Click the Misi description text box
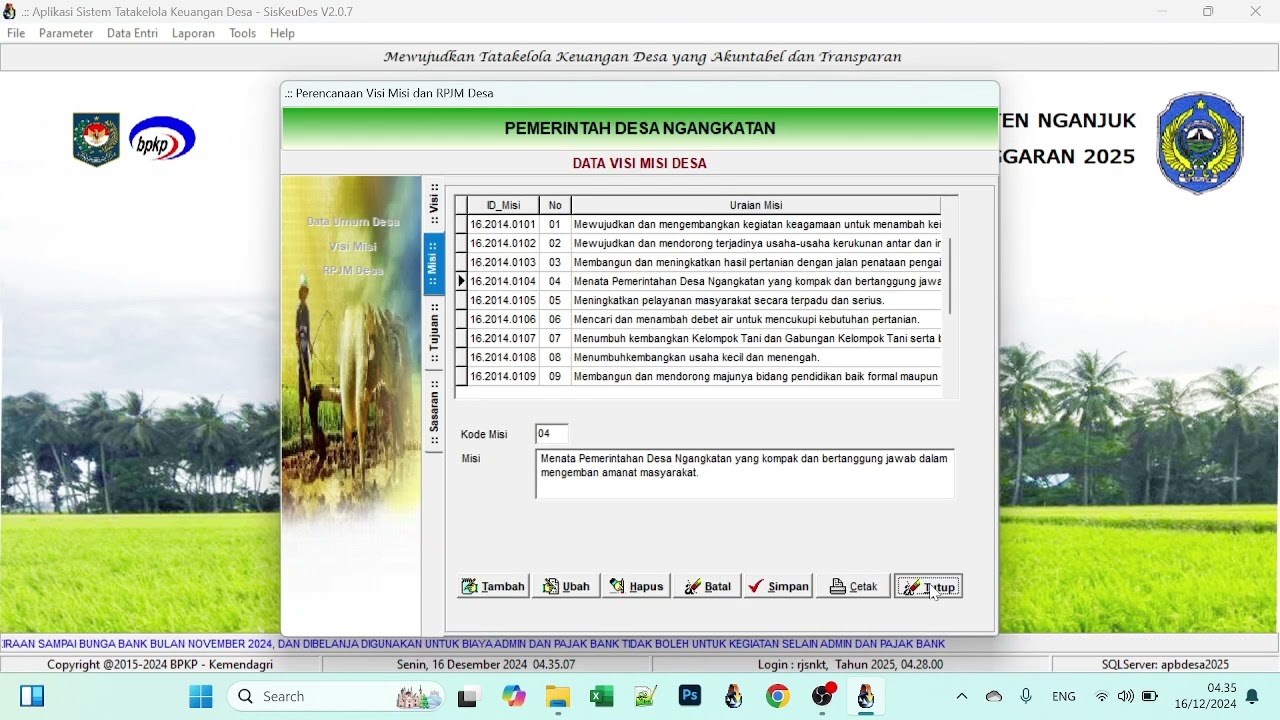Screen dimensions: 1280x720 click(x=745, y=474)
